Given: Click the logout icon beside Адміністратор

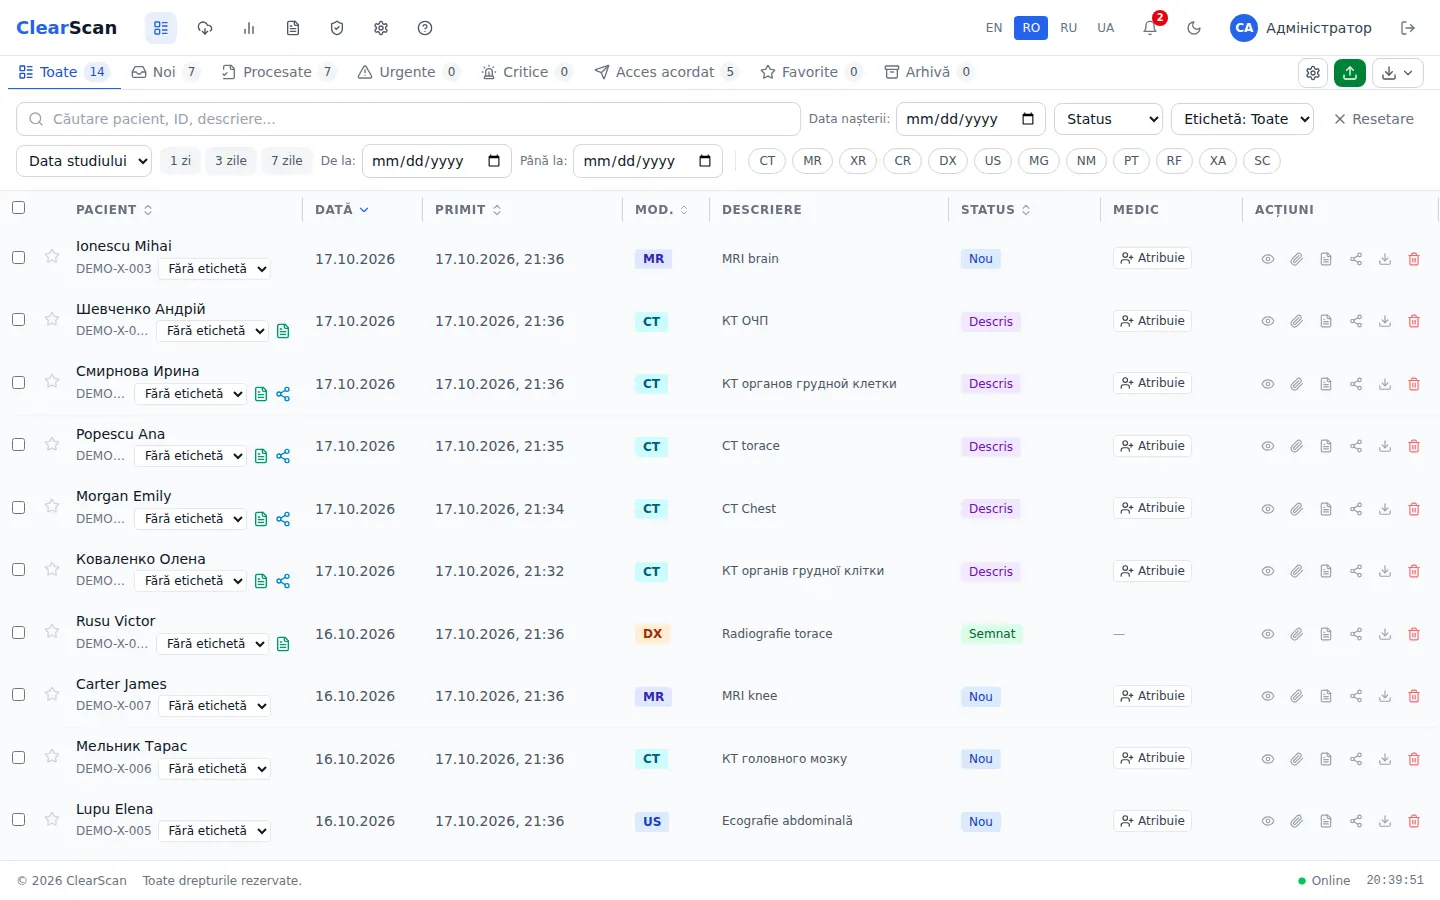Looking at the screenshot, I should (x=1408, y=28).
